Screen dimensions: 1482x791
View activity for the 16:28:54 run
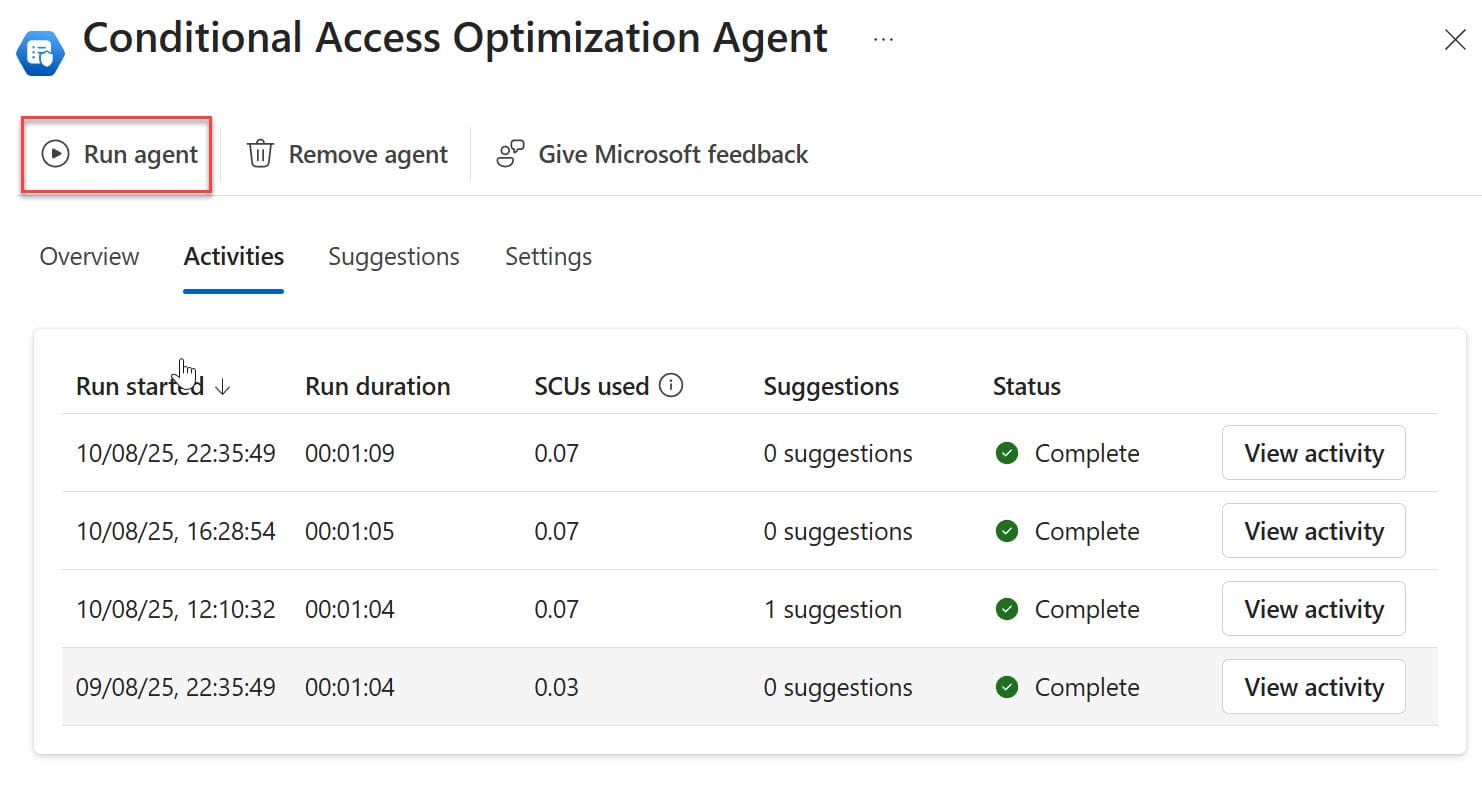(x=1313, y=531)
